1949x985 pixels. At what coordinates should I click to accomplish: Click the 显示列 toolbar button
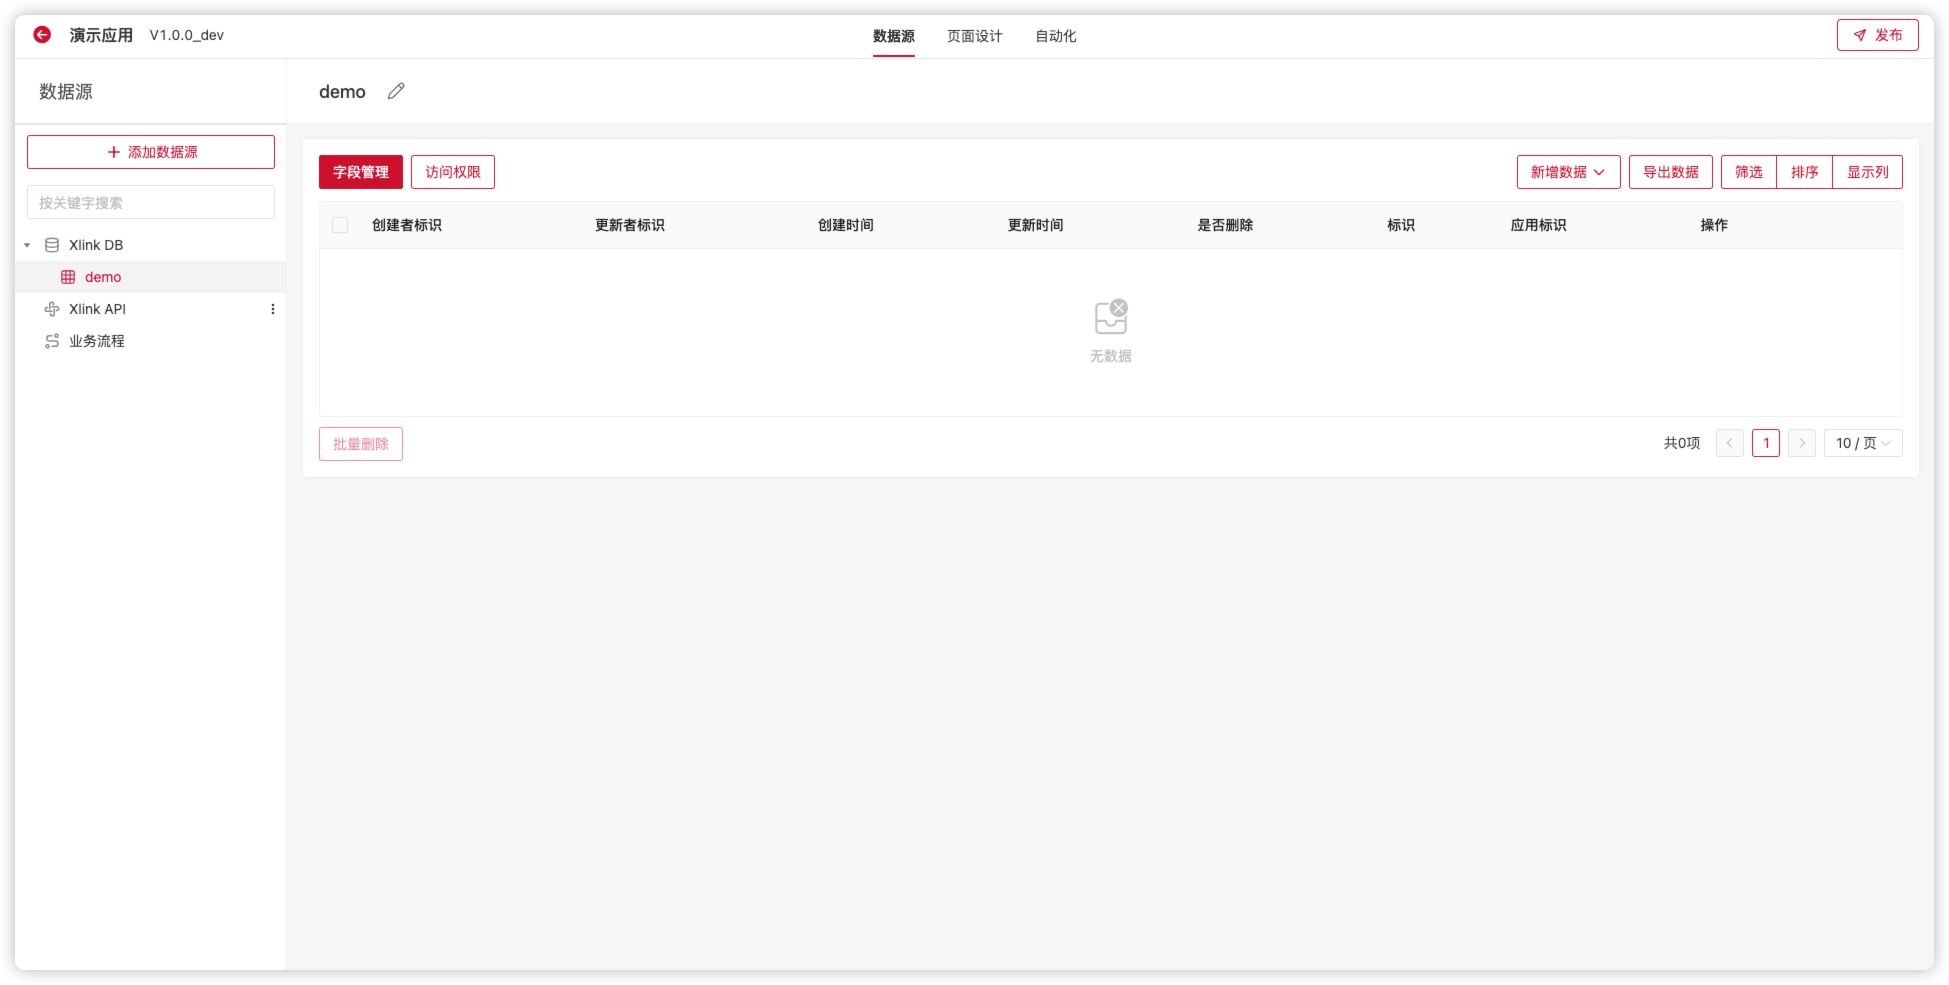(1866, 172)
